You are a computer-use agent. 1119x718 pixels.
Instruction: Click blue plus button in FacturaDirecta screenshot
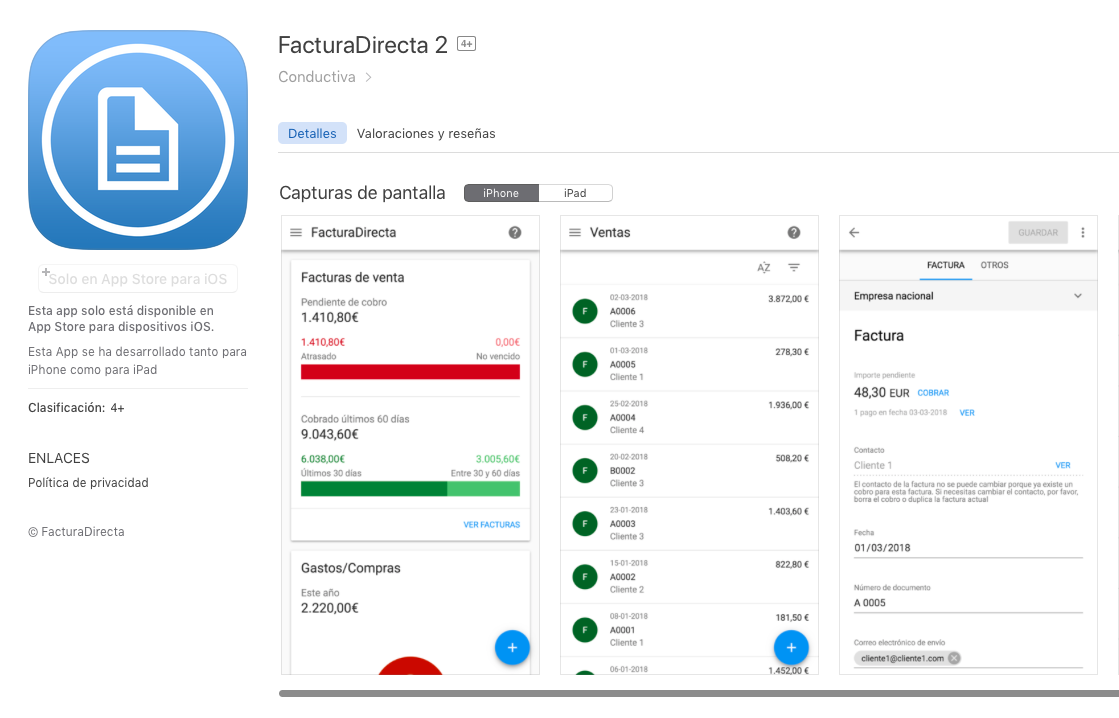512,647
